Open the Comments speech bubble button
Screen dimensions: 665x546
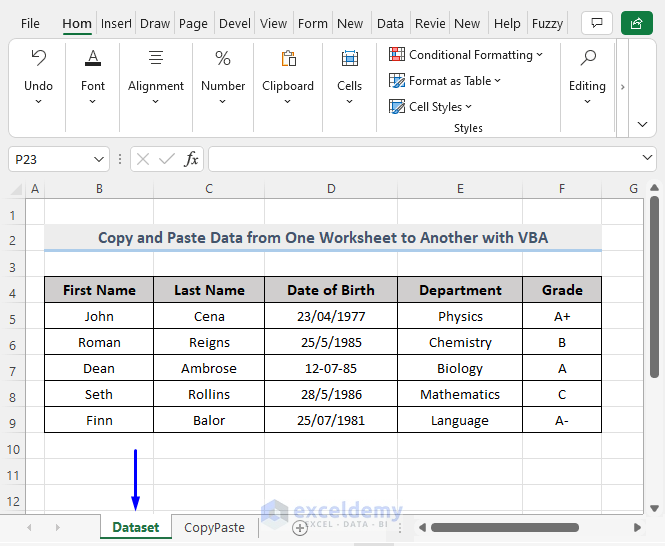597,23
